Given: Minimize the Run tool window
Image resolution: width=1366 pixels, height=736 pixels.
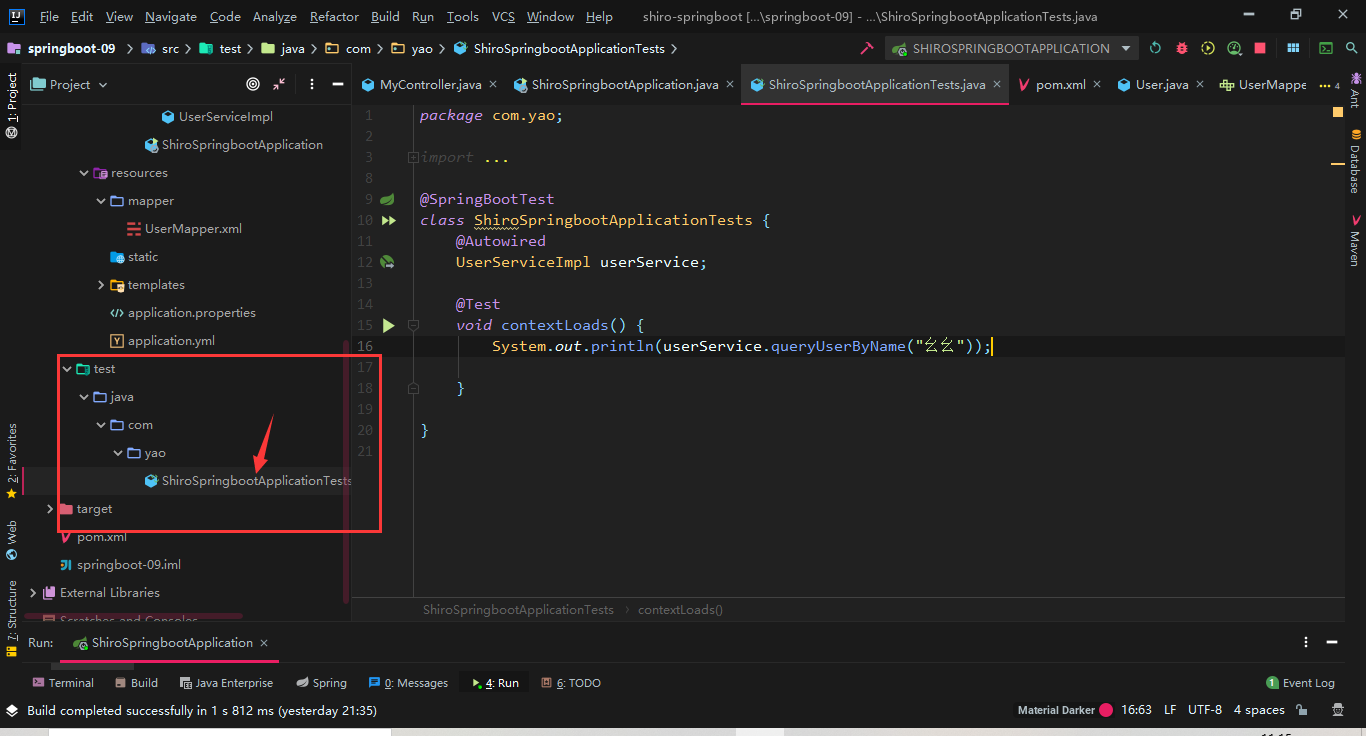Looking at the screenshot, I should point(1332,642).
